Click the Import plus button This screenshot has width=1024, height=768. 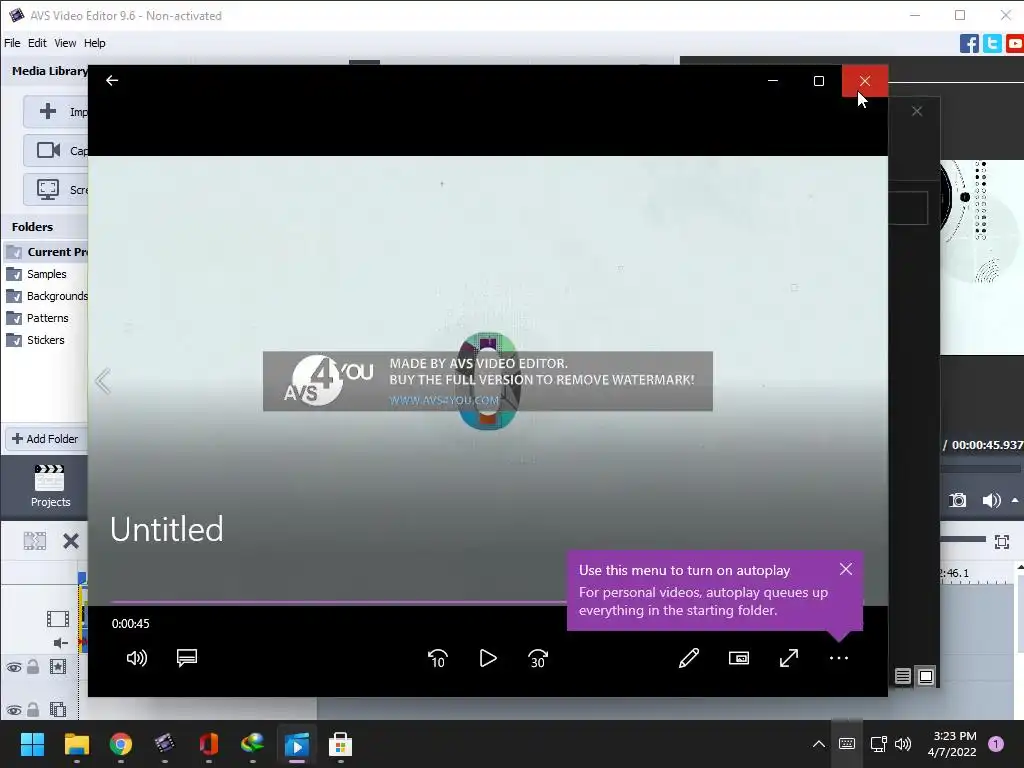point(56,112)
